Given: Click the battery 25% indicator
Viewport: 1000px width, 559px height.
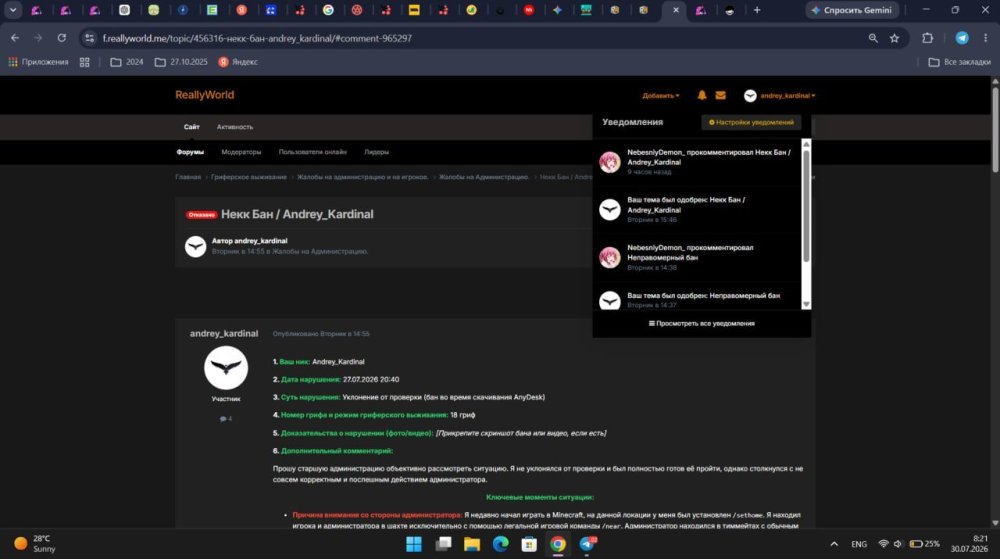Looking at the screenshot, I should 924,544.
